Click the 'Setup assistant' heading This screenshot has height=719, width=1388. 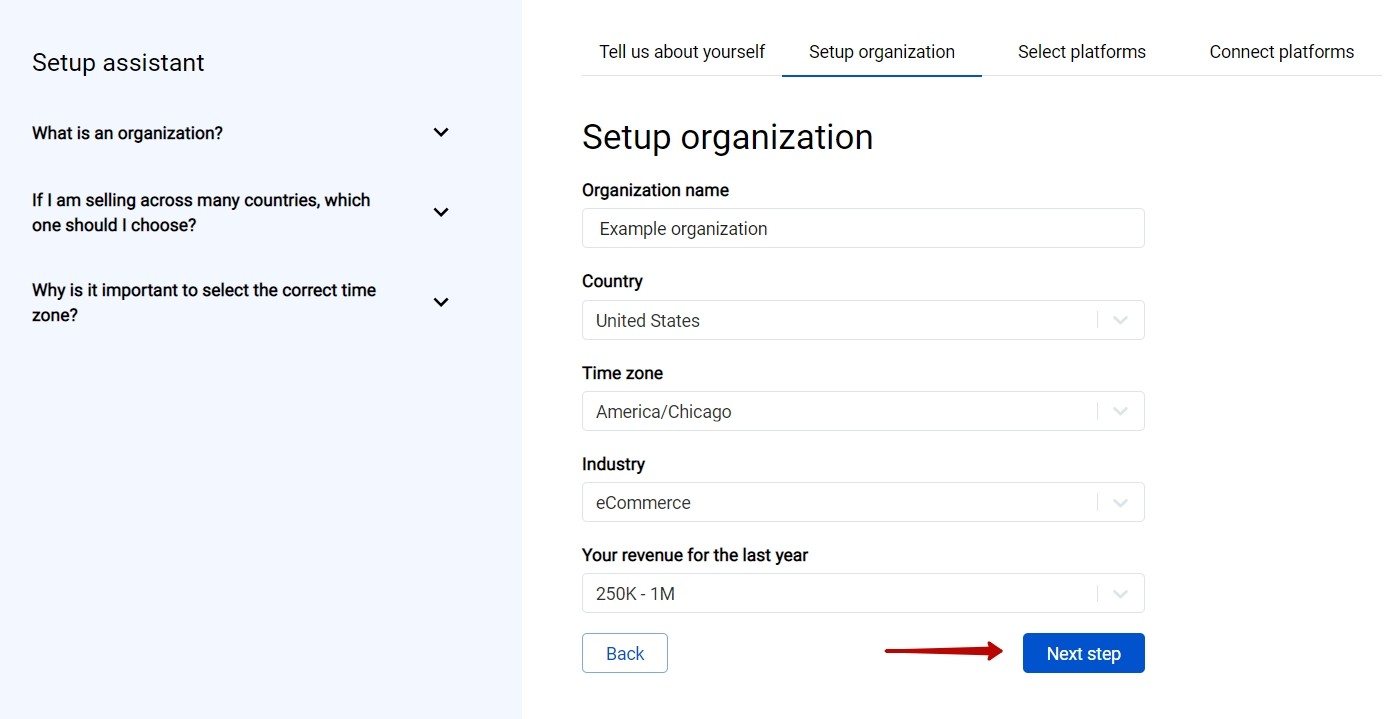click(x=118, y=62)
